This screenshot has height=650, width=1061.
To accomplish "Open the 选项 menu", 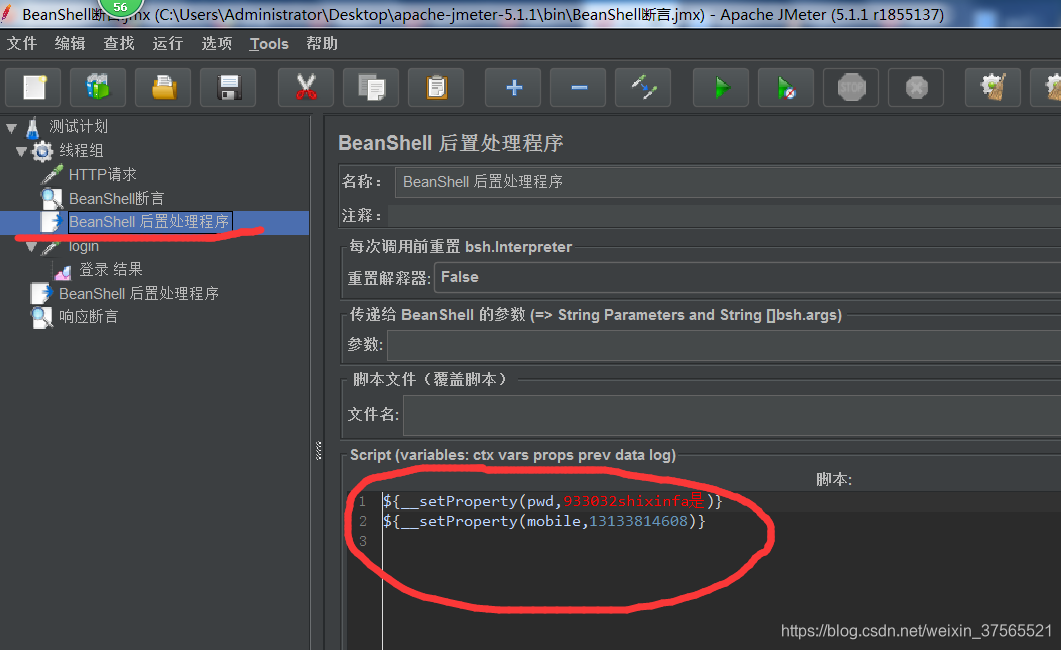I will point(216,43).
